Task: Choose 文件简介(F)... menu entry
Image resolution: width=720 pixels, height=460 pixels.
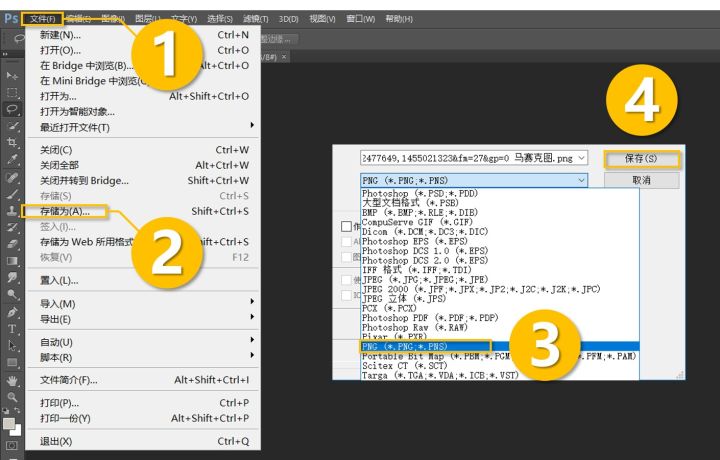Action: (143, 380)
